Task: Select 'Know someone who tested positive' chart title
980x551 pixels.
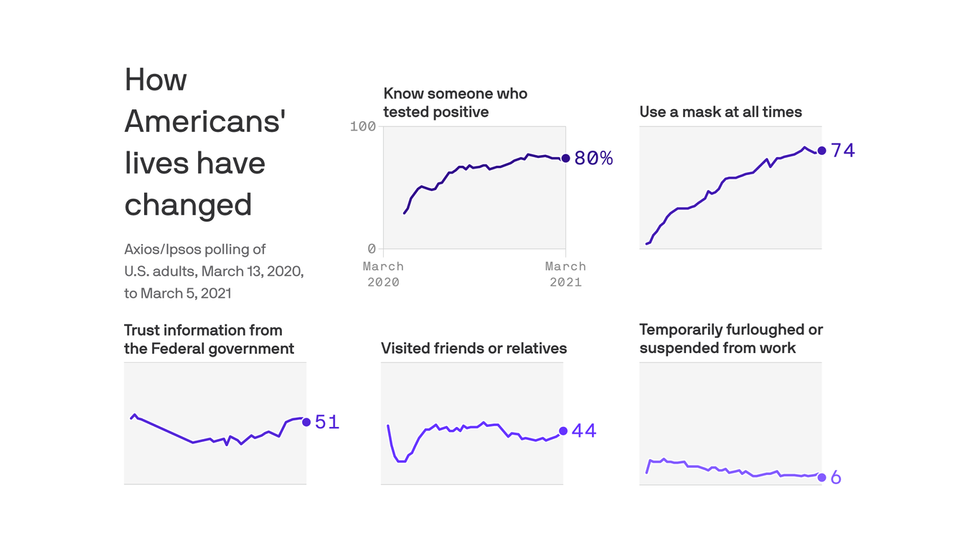Action: (455, 102)
